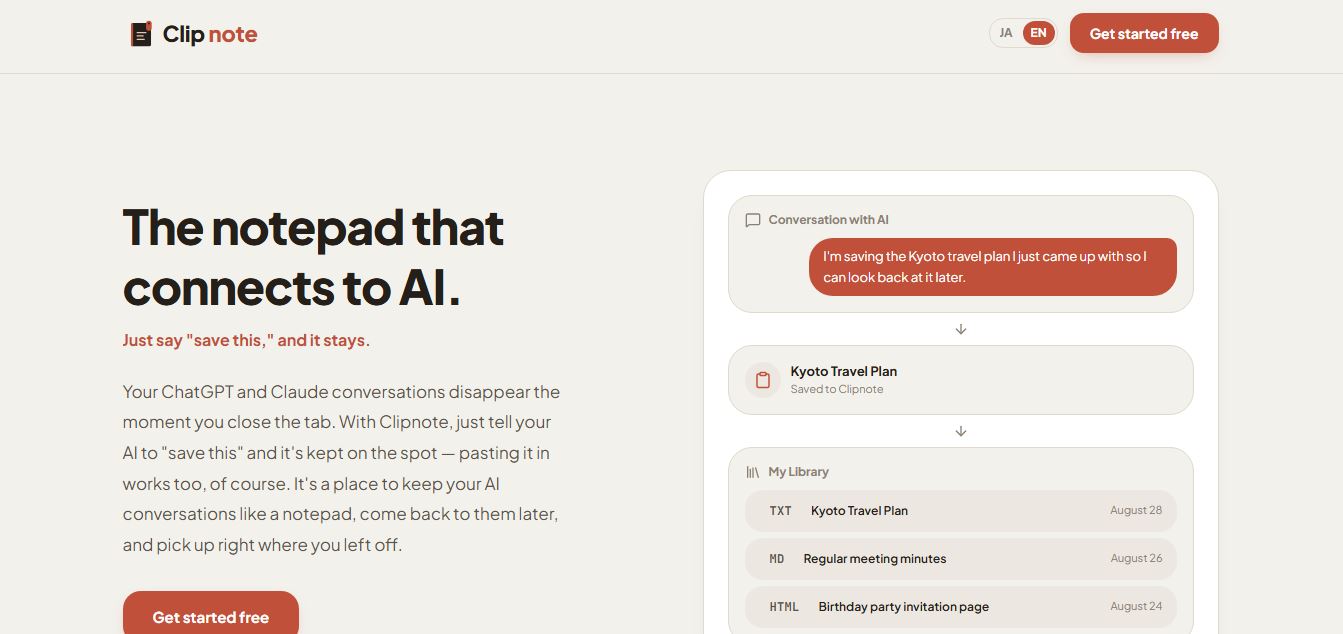The height and width of the screenshot is (634, 1343).
Task: Click the red chat message bubble
Action: [x=993, y=267]
